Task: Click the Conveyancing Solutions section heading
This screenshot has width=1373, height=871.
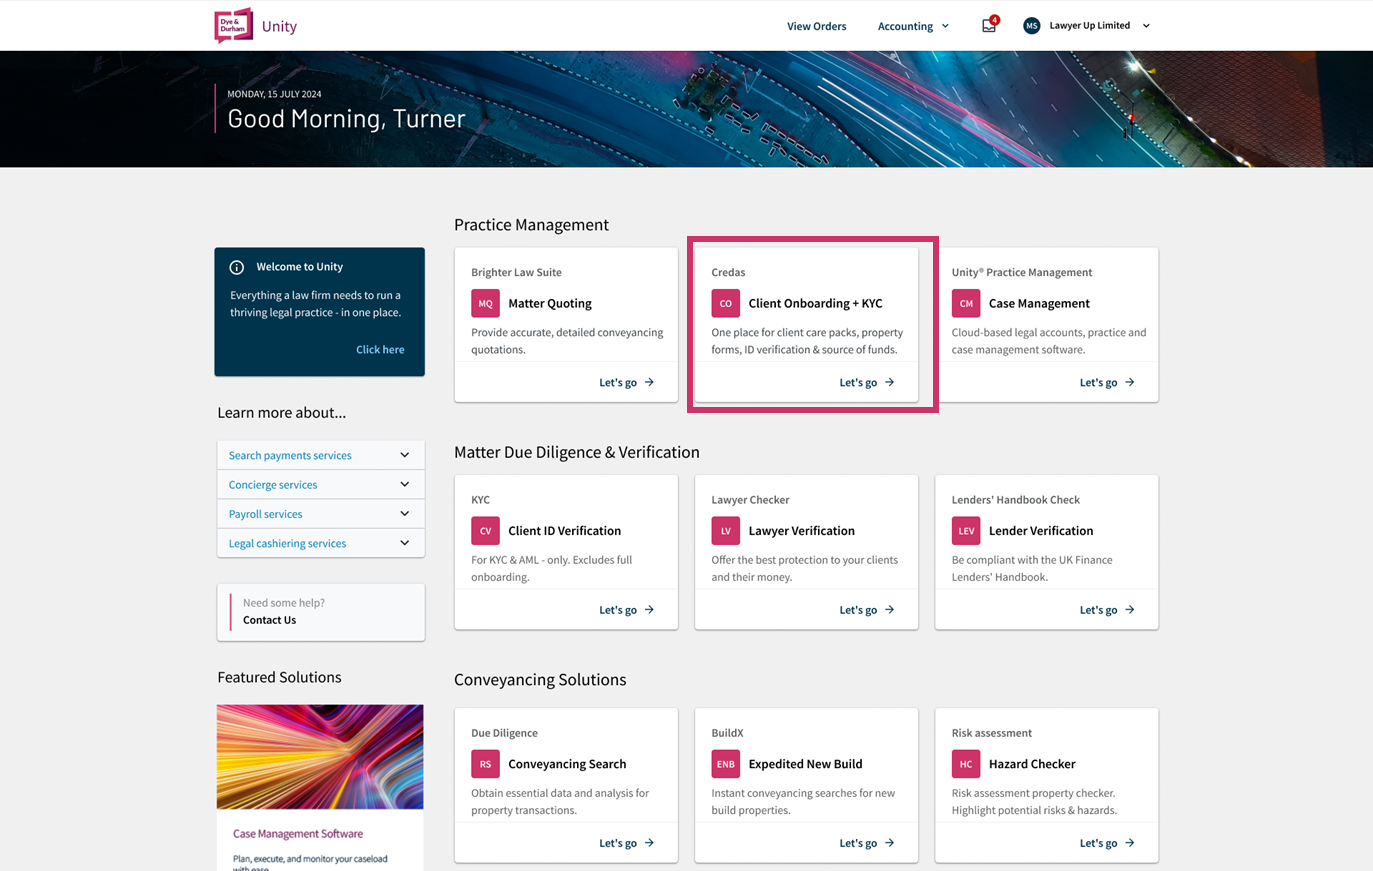Action: pos(540,680)
